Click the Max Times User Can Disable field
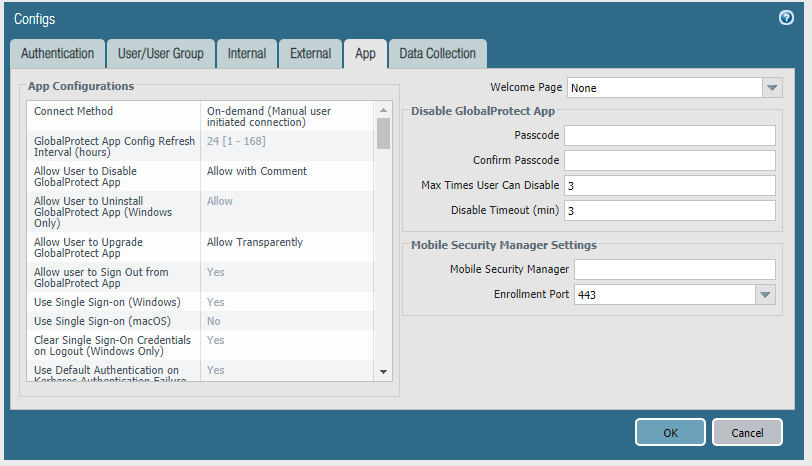The width and height of the screenshot is (812, 466). click(x=670, y=185)
